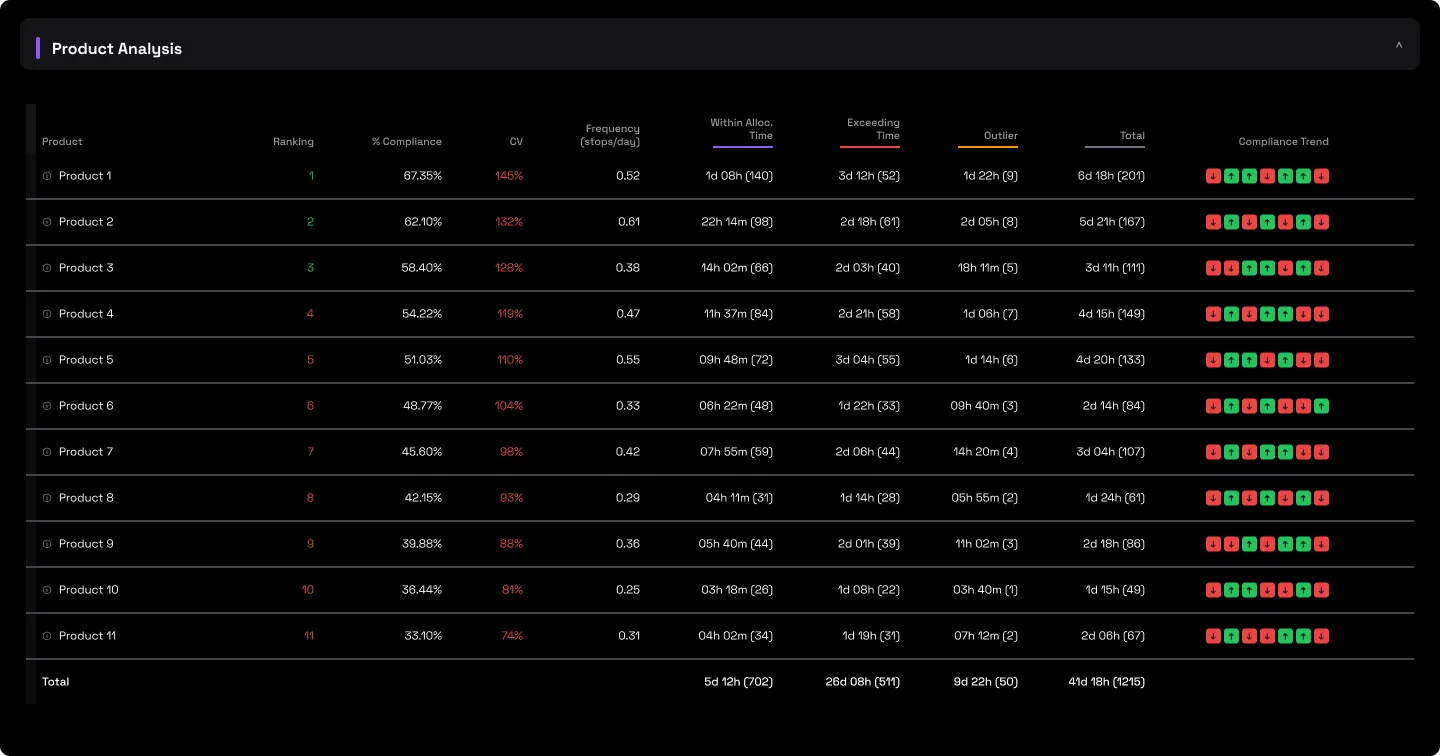Click the Compliance Trend column header

tap(1284, 142)
